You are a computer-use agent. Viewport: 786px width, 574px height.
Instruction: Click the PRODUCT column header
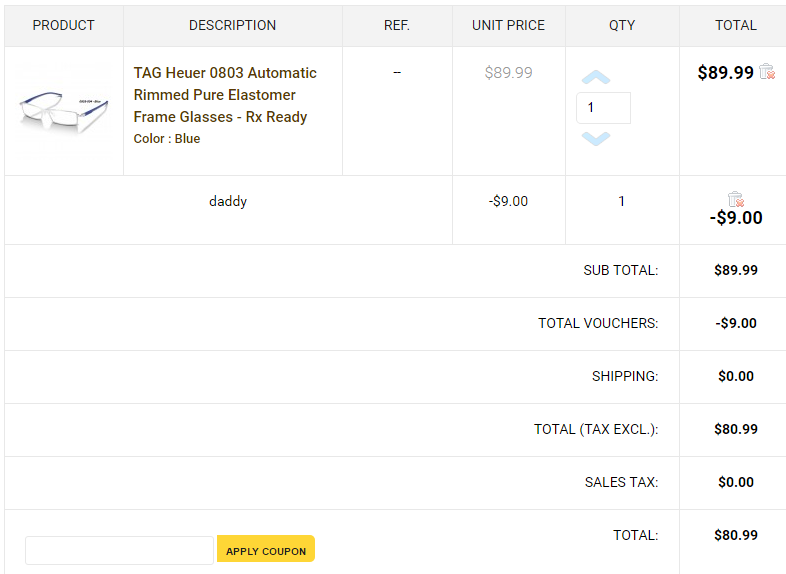coord(63,25)
